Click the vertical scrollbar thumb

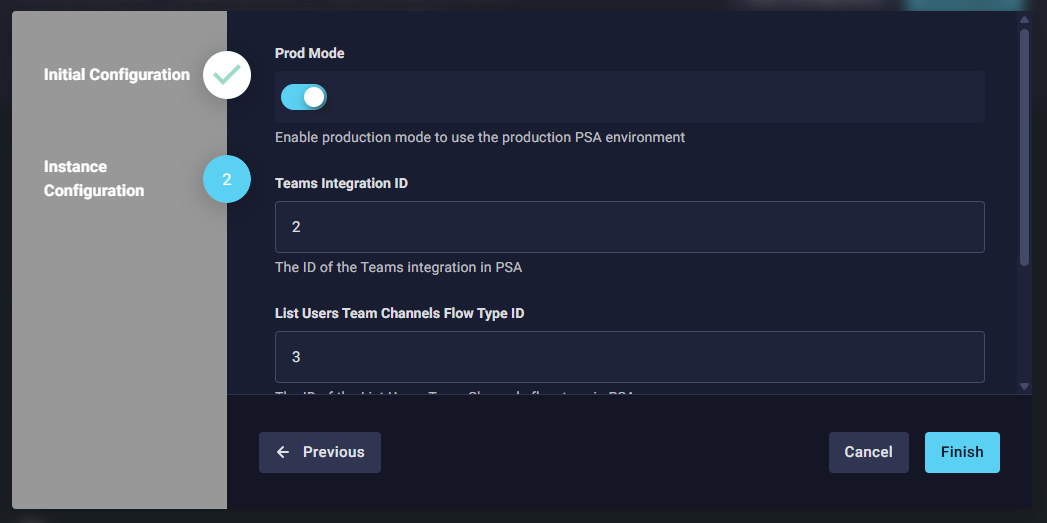tap(1024, 147)
